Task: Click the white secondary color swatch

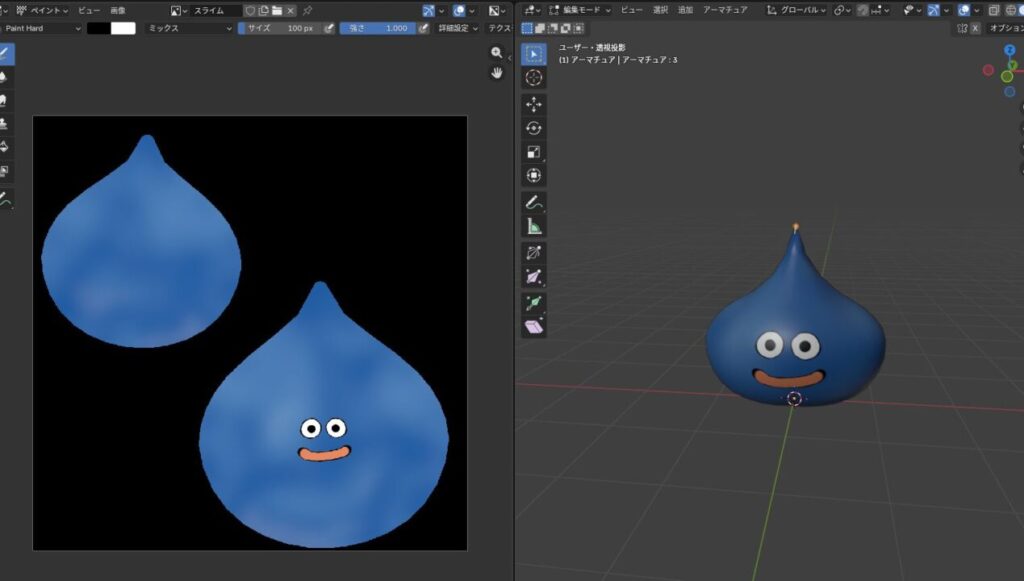Action: click(123, 28)
